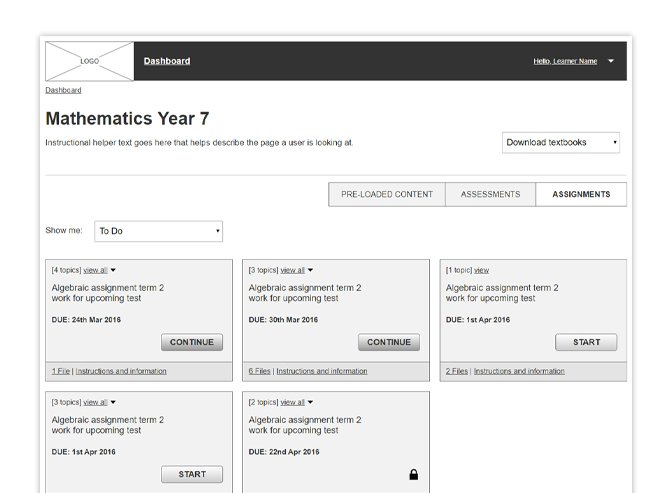Expand the topics arrow on the 30th Mar card
The width and height of the screenshot is (672, 493).
[310, 270]
